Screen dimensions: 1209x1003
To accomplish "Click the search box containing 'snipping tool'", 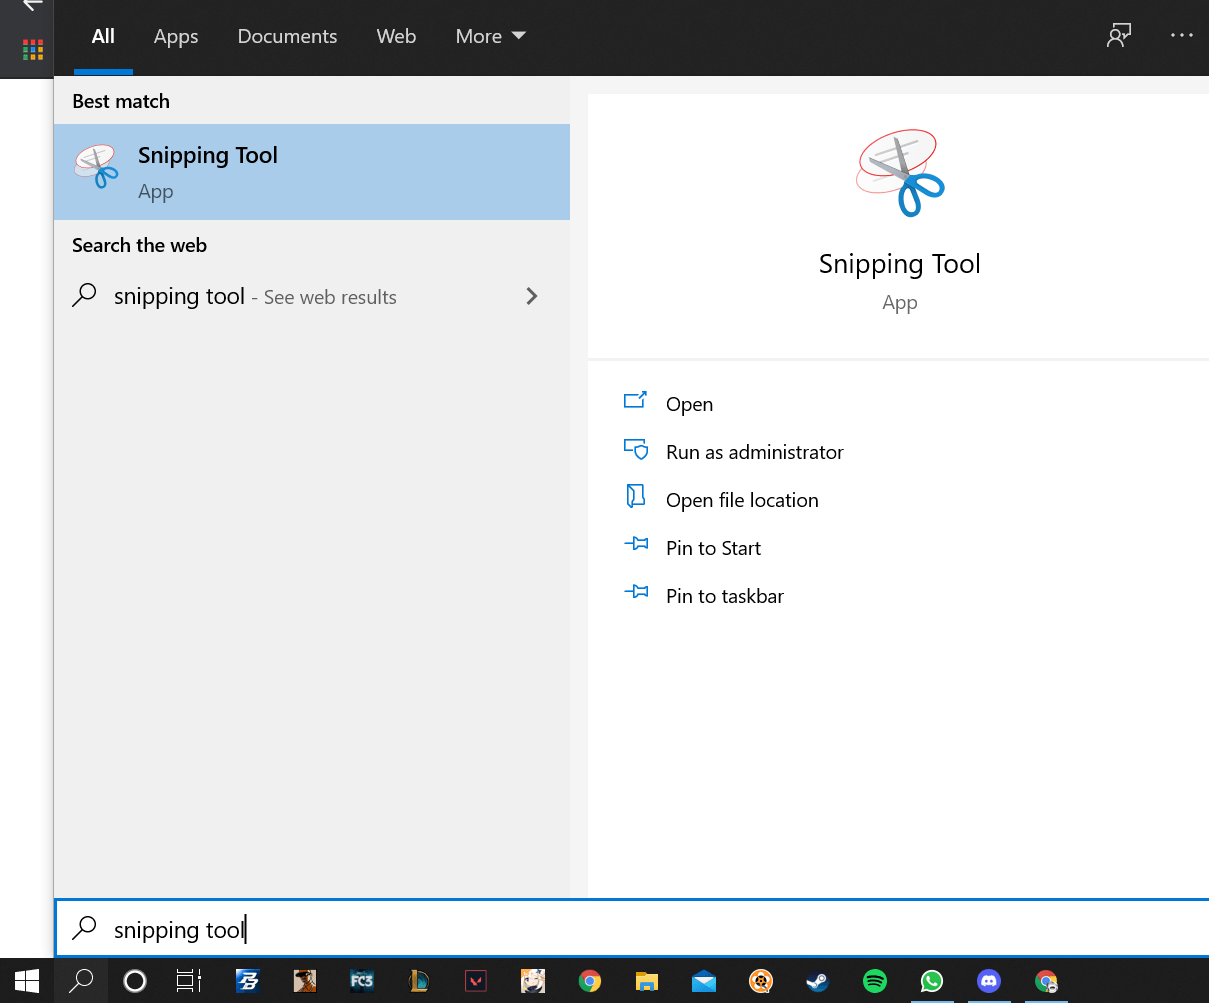I will [x=632, y=929].
